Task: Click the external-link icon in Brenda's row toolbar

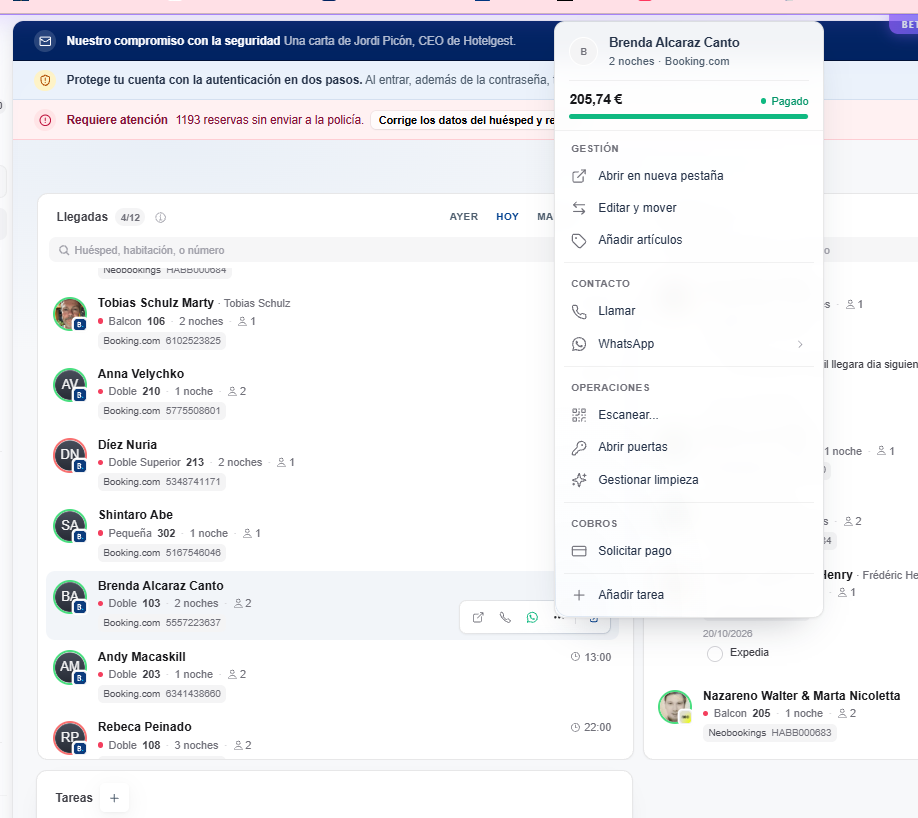Action: coord(478,617)
